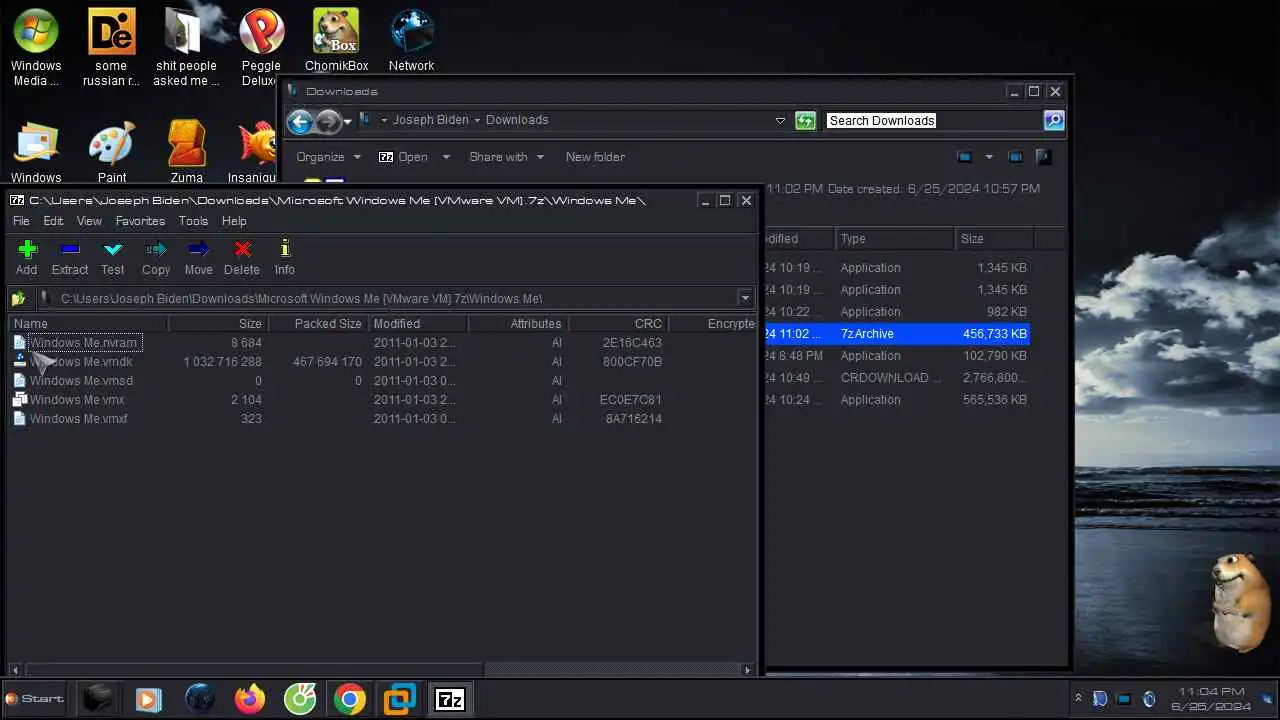The height and width of the screenshot is (720, 1280).
Task: Click the Move toolbar icon in 7-Zip
Action: (198, 257)
